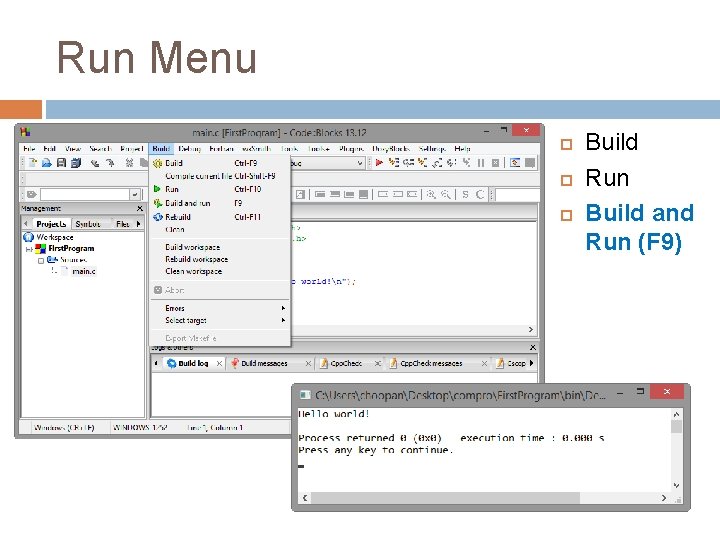Screen dimensions: 720x540
Task: Click the Run to cursor debugger icon
Action: click(394, 163)
